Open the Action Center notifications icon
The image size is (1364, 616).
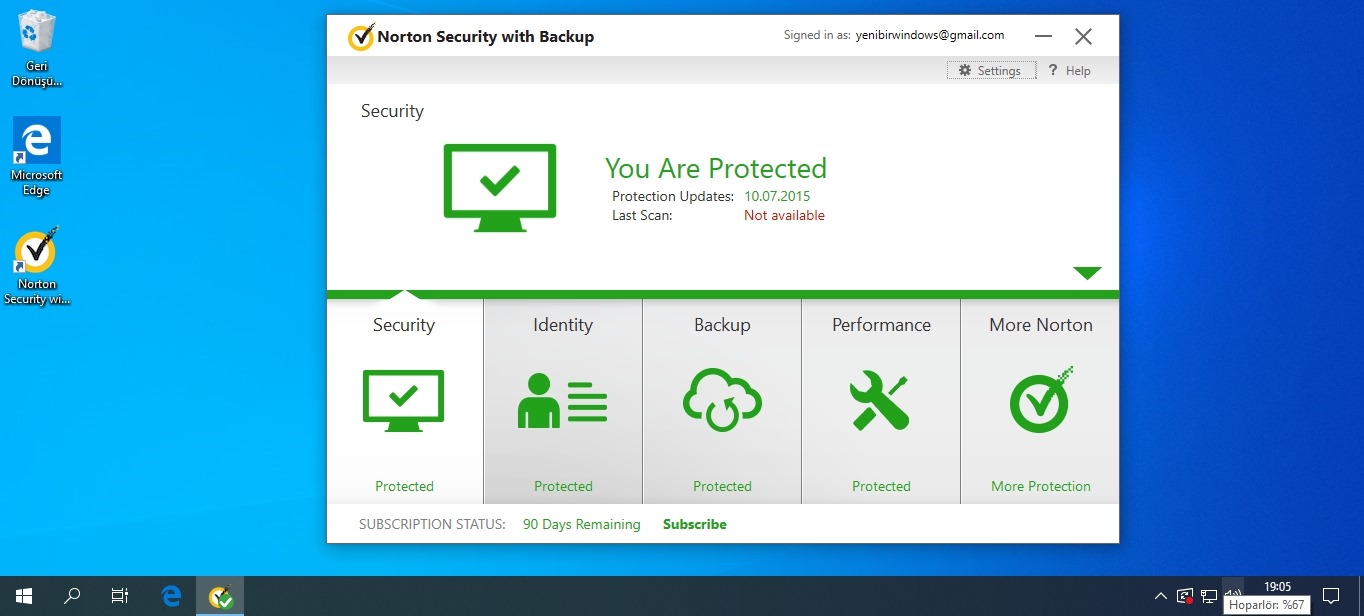pyautogui.click(x=1330, y=596)
